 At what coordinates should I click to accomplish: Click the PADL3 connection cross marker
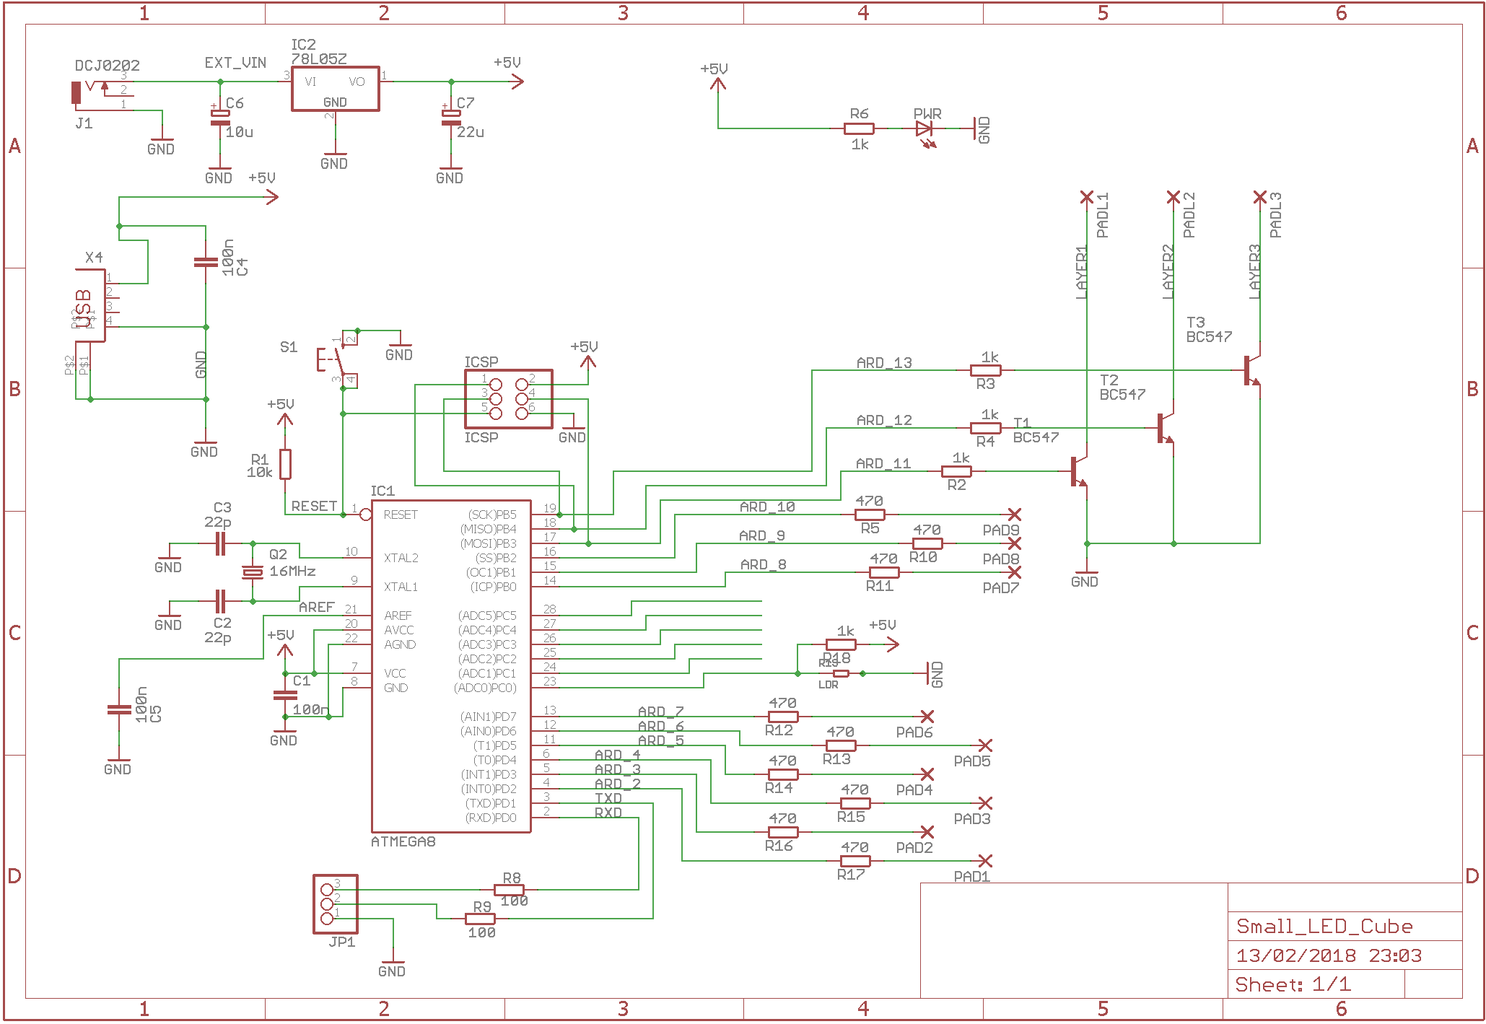pos(1260,197)
